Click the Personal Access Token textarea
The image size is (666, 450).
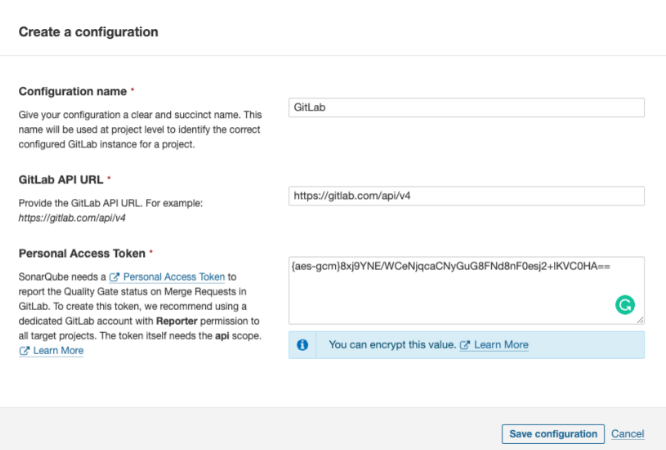point(466,291)
